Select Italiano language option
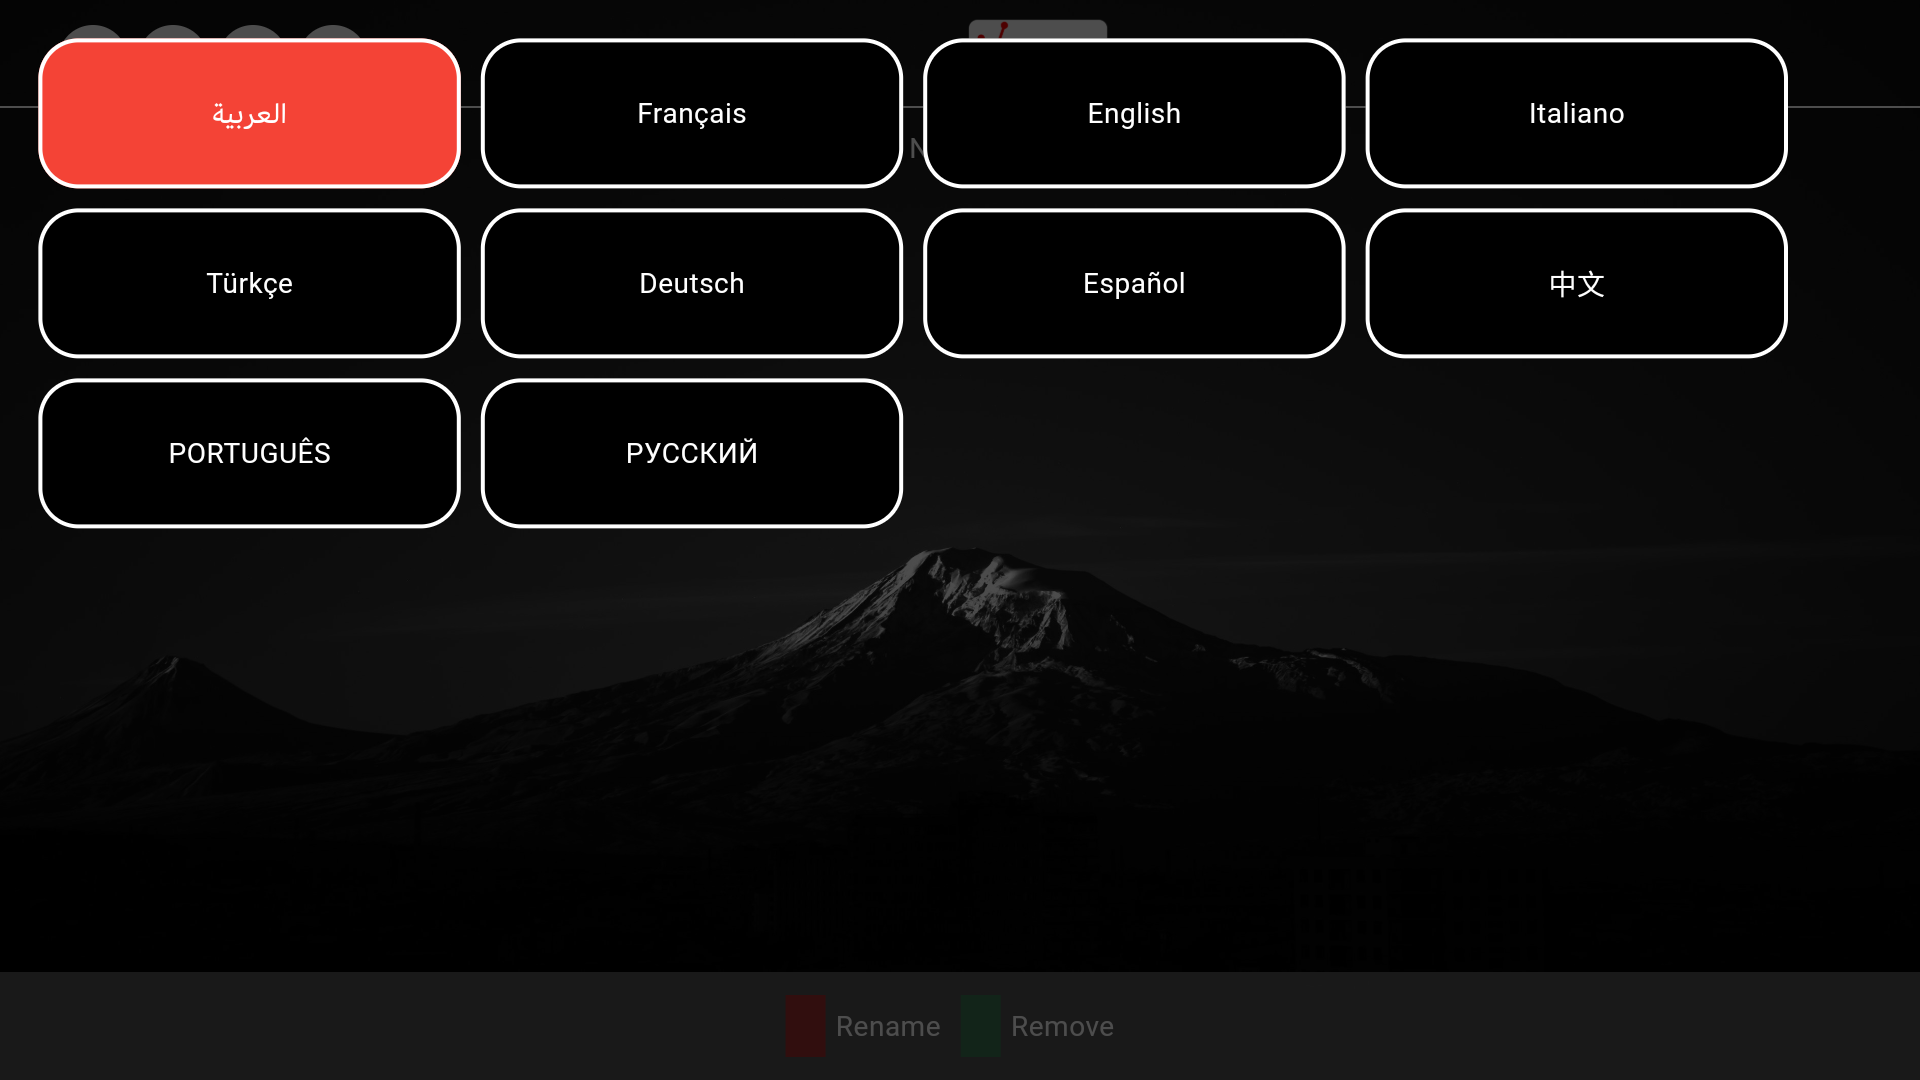This screenshot has width=1920, height=1080. (x=1576, y=113)
